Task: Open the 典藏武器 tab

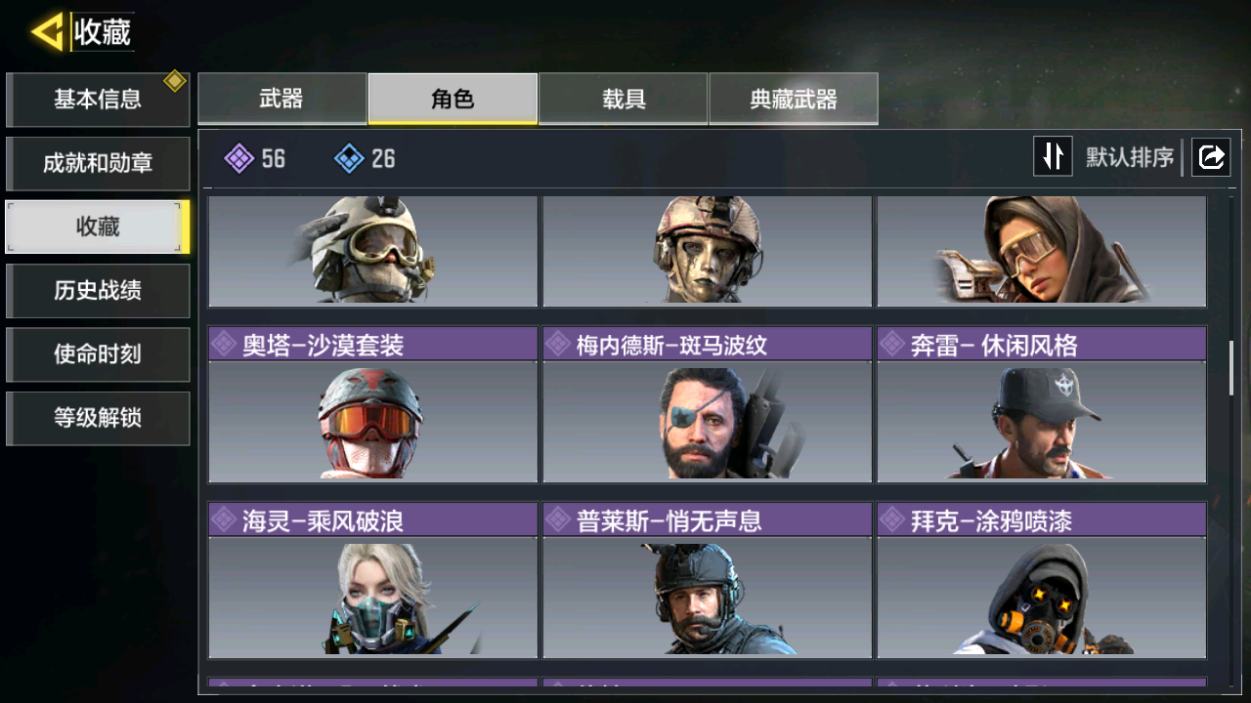Action: pos(794,99)
